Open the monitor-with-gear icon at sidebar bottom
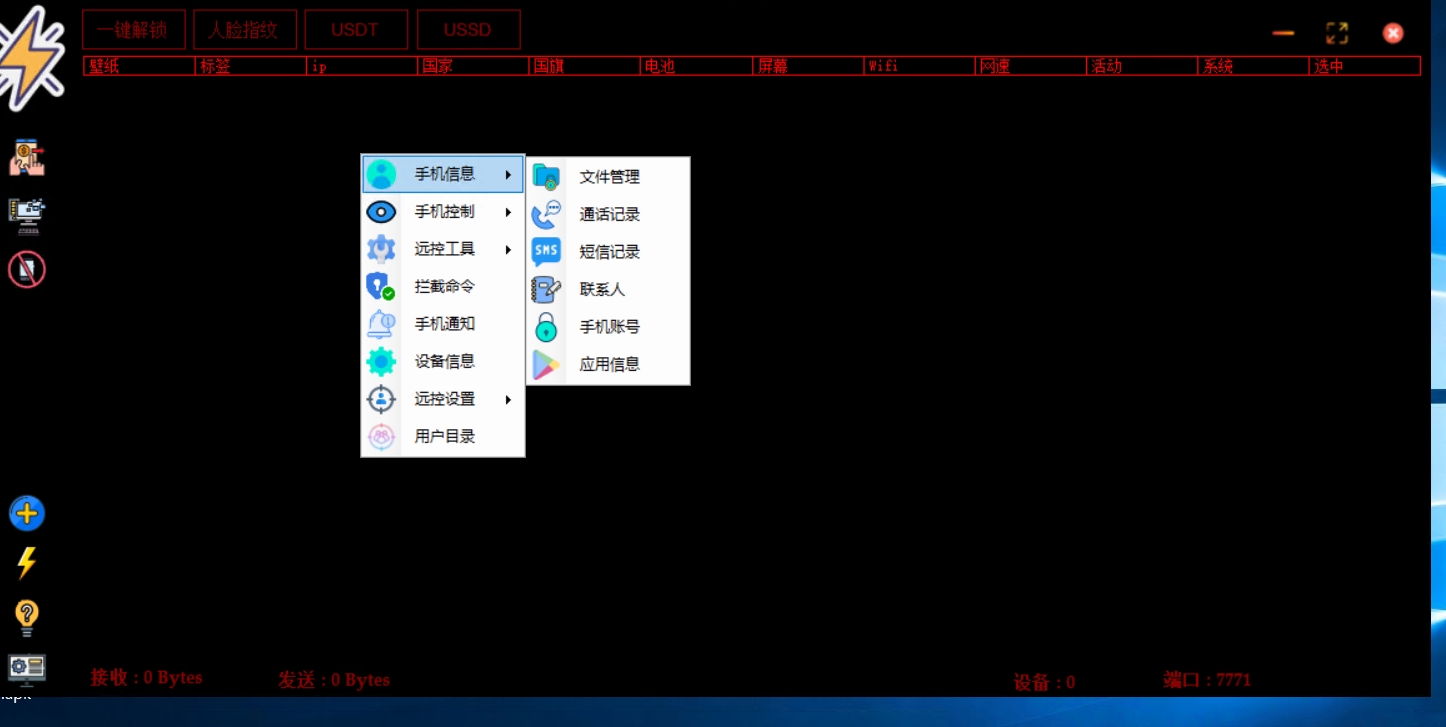The height and width of the screenshot is (727, 1446). (x=27, y=669)
